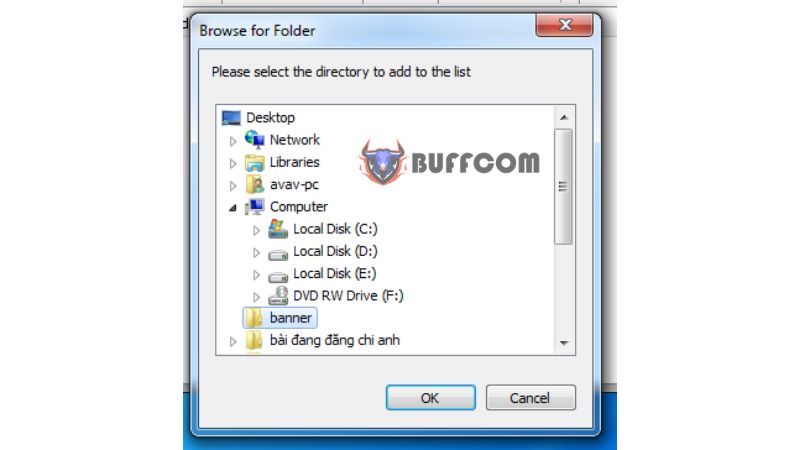
Task: Select the Local Disk (C:) drive icon
Action: click(278, 229)
